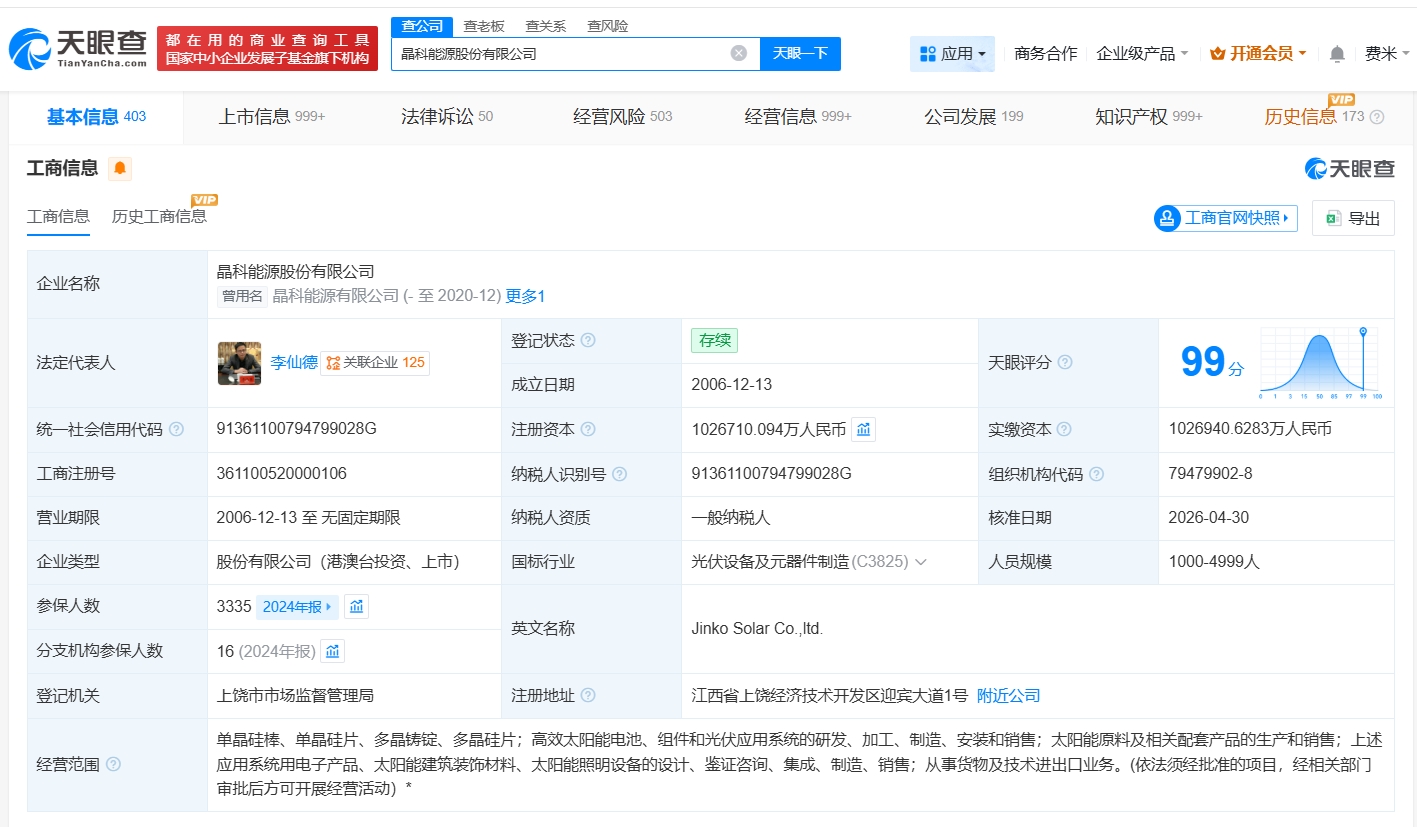The image size is (1417, 827).
Task: Expand 更多1 former names
Action: click(525, 296)
